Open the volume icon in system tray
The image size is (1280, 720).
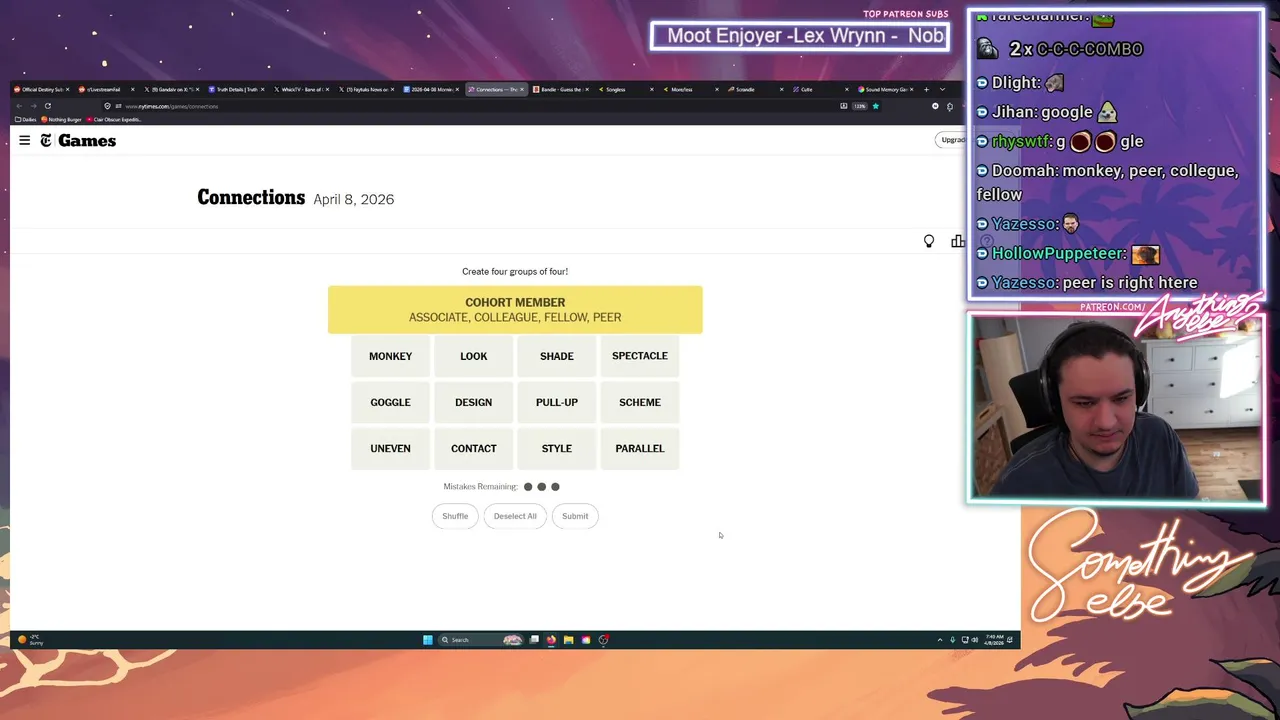pyautogui.click(x=975, y=640)
